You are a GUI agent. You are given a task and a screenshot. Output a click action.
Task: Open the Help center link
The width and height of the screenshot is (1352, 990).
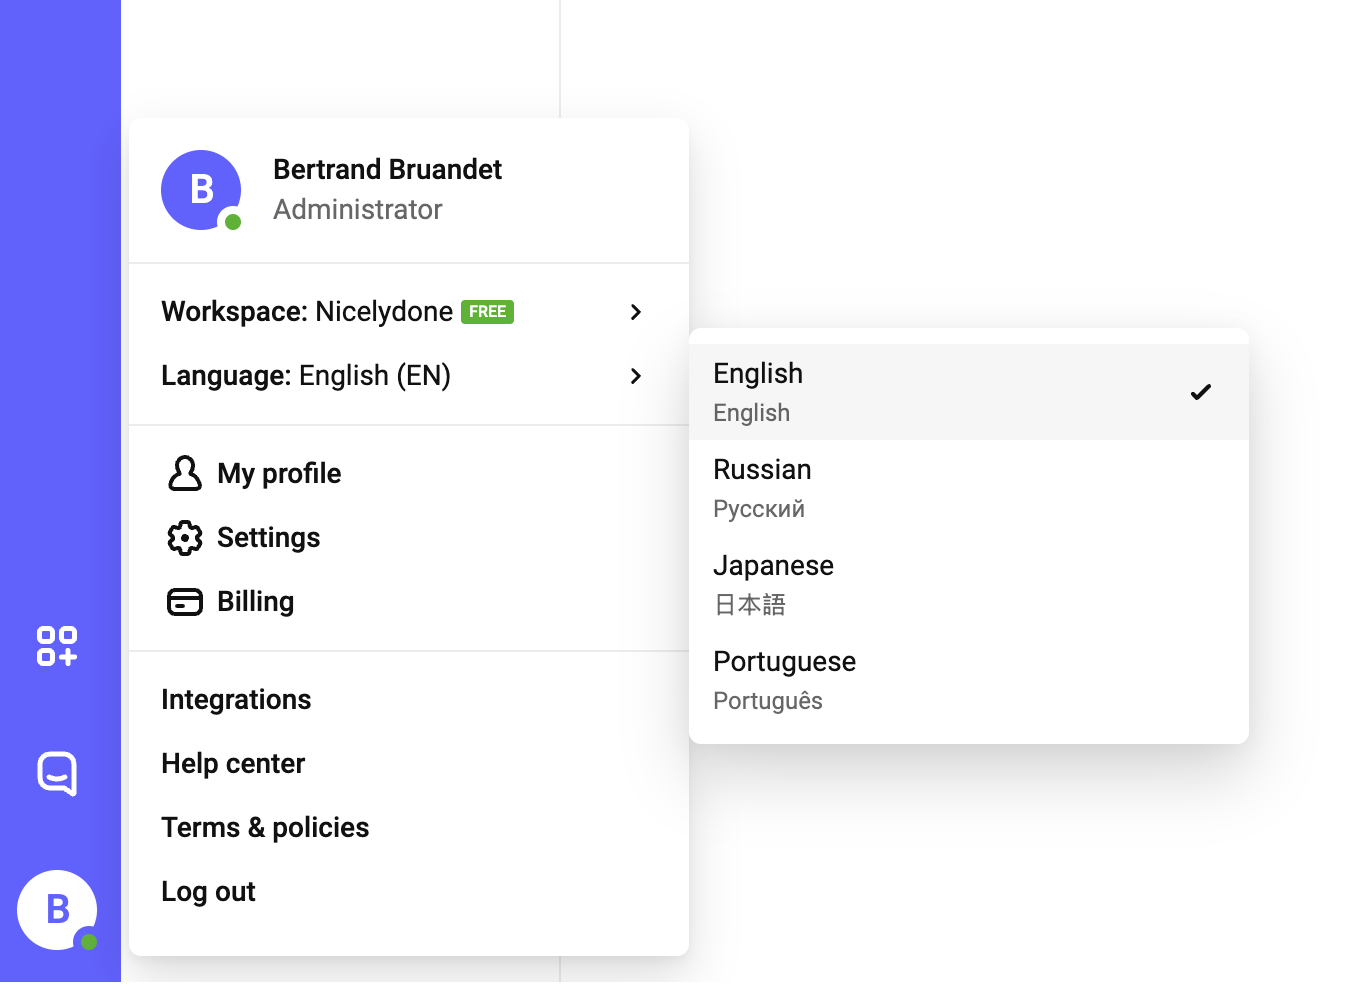233,764
